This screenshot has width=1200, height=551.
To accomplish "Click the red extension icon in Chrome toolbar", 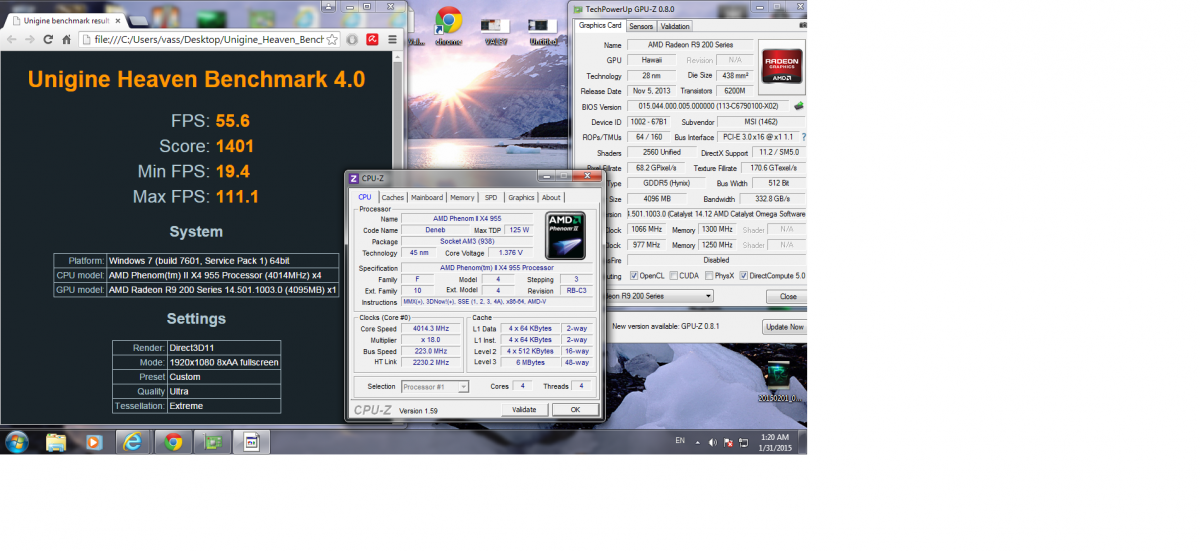I will 372,39.
